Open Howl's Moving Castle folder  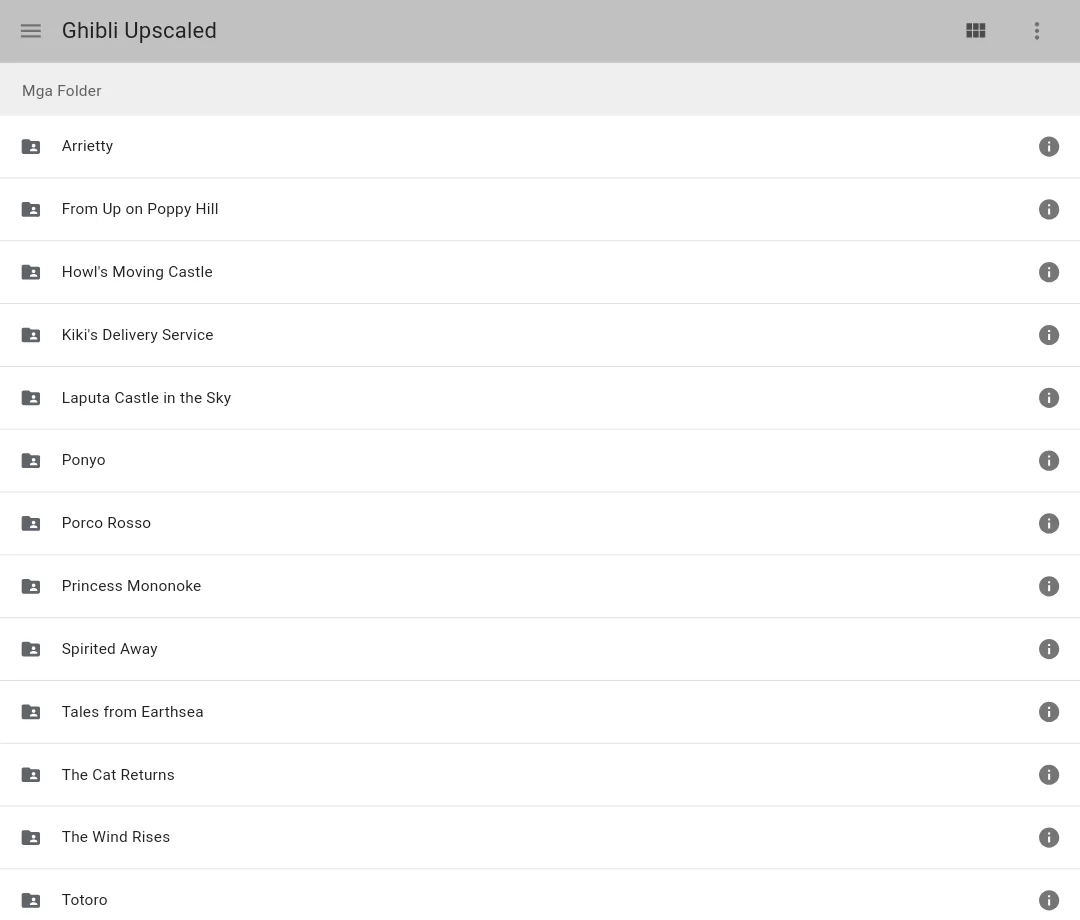point(540,272)
